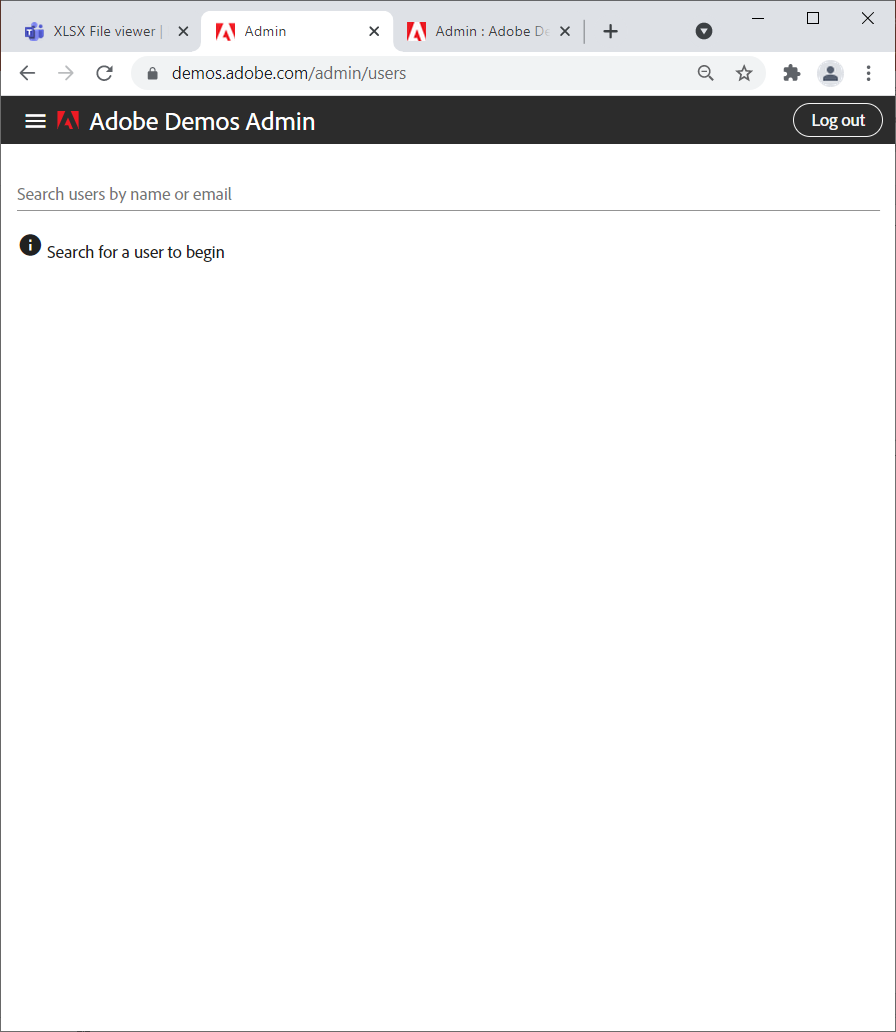Open the Chrome profile avatar
The width and height of the screenshot is (896, 1032).
[x=830, y=73]
